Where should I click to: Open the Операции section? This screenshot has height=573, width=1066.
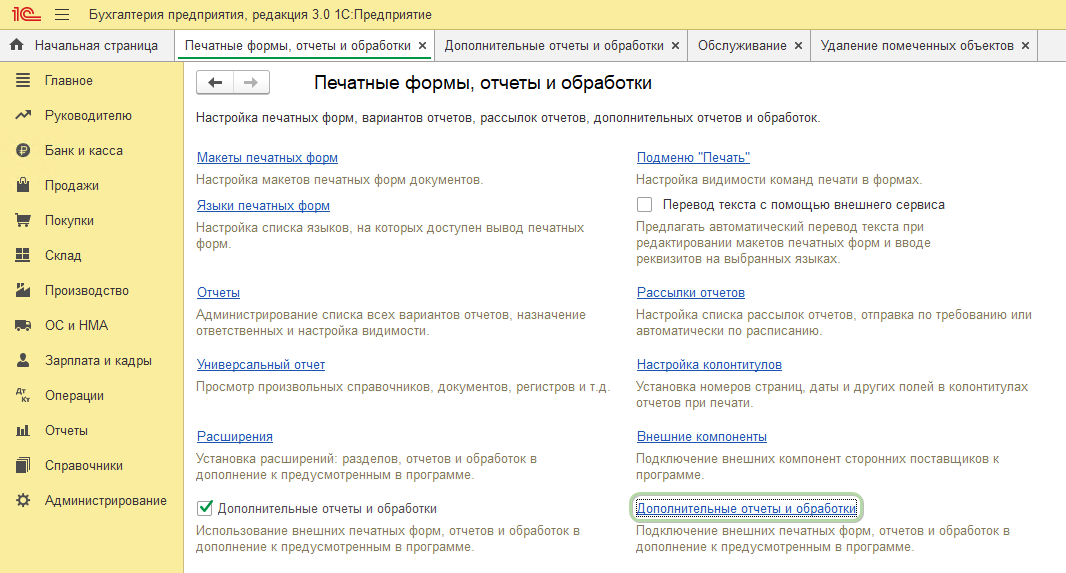74,396
